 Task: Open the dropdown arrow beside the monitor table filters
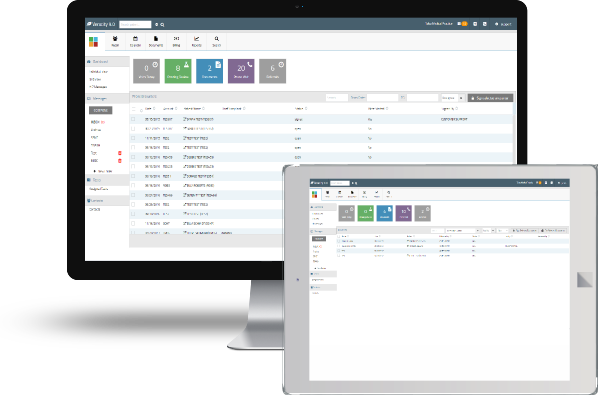tap(461, 98)
